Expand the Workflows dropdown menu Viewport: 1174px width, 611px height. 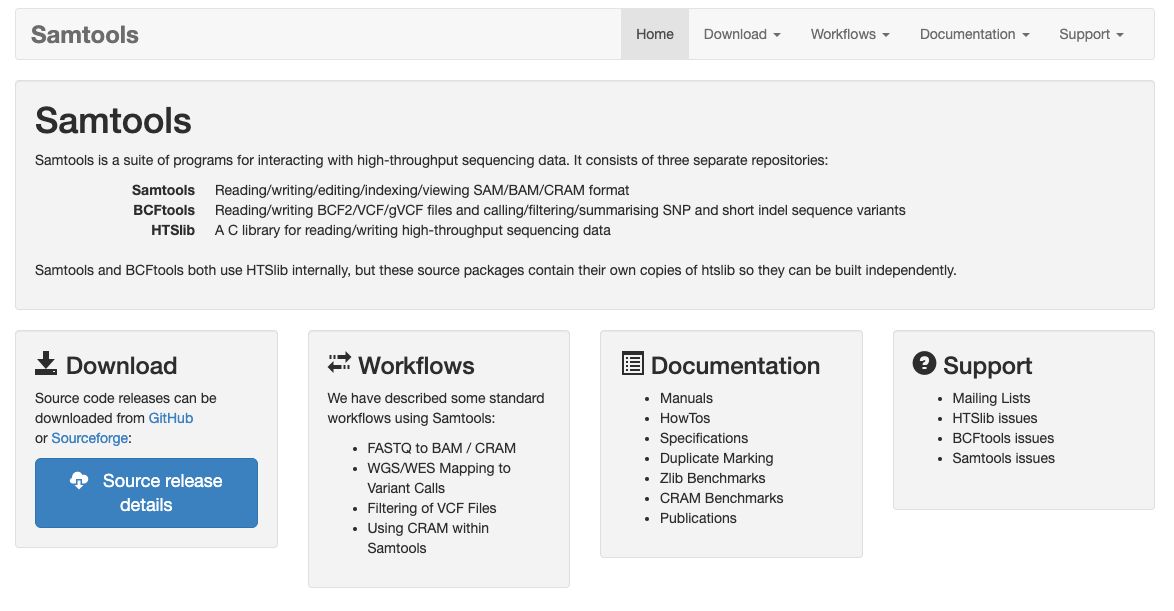pyautogui.click(x=850, y=34)
